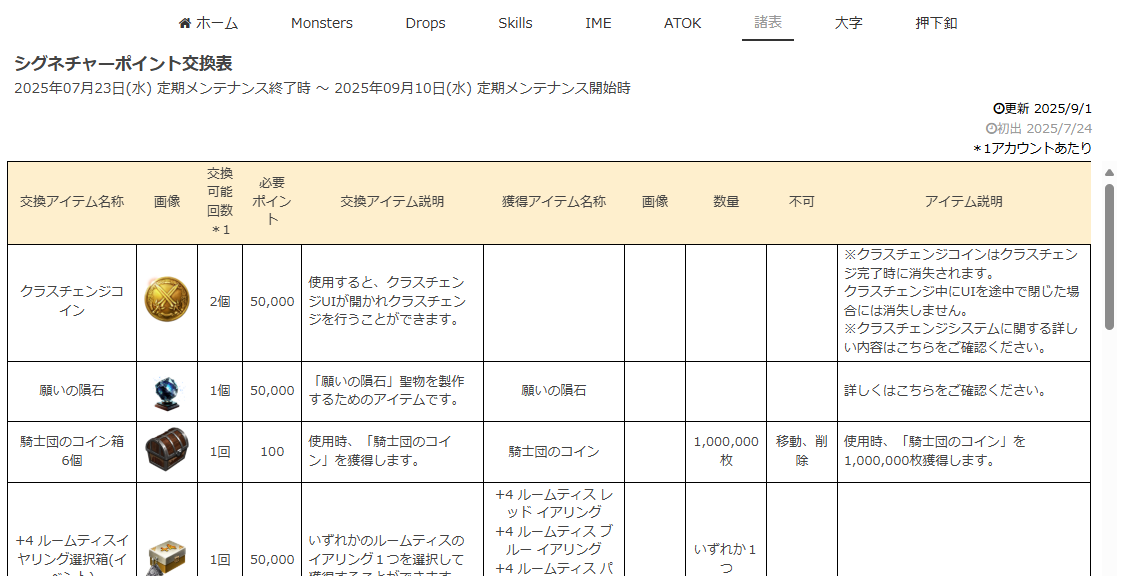Click the クラスチェンジコイン item name cell
Screen dimensions: 1125x576
[x=72, y=302]
